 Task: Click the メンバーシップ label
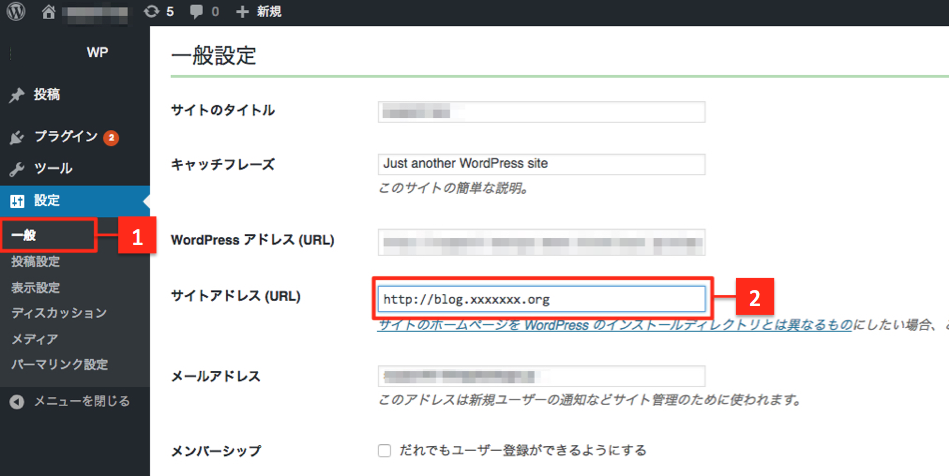click(215, 451)
